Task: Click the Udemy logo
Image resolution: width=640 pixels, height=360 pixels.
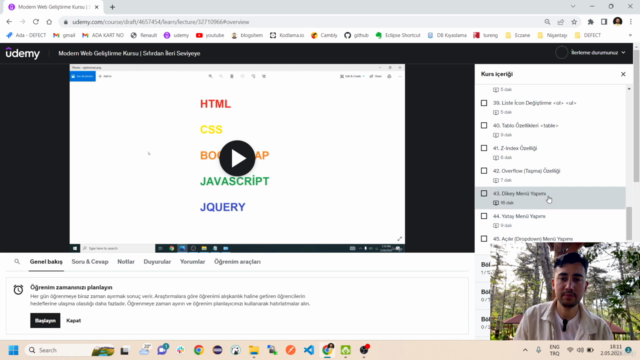Action: pyautogui.click(x=23, y=53)
